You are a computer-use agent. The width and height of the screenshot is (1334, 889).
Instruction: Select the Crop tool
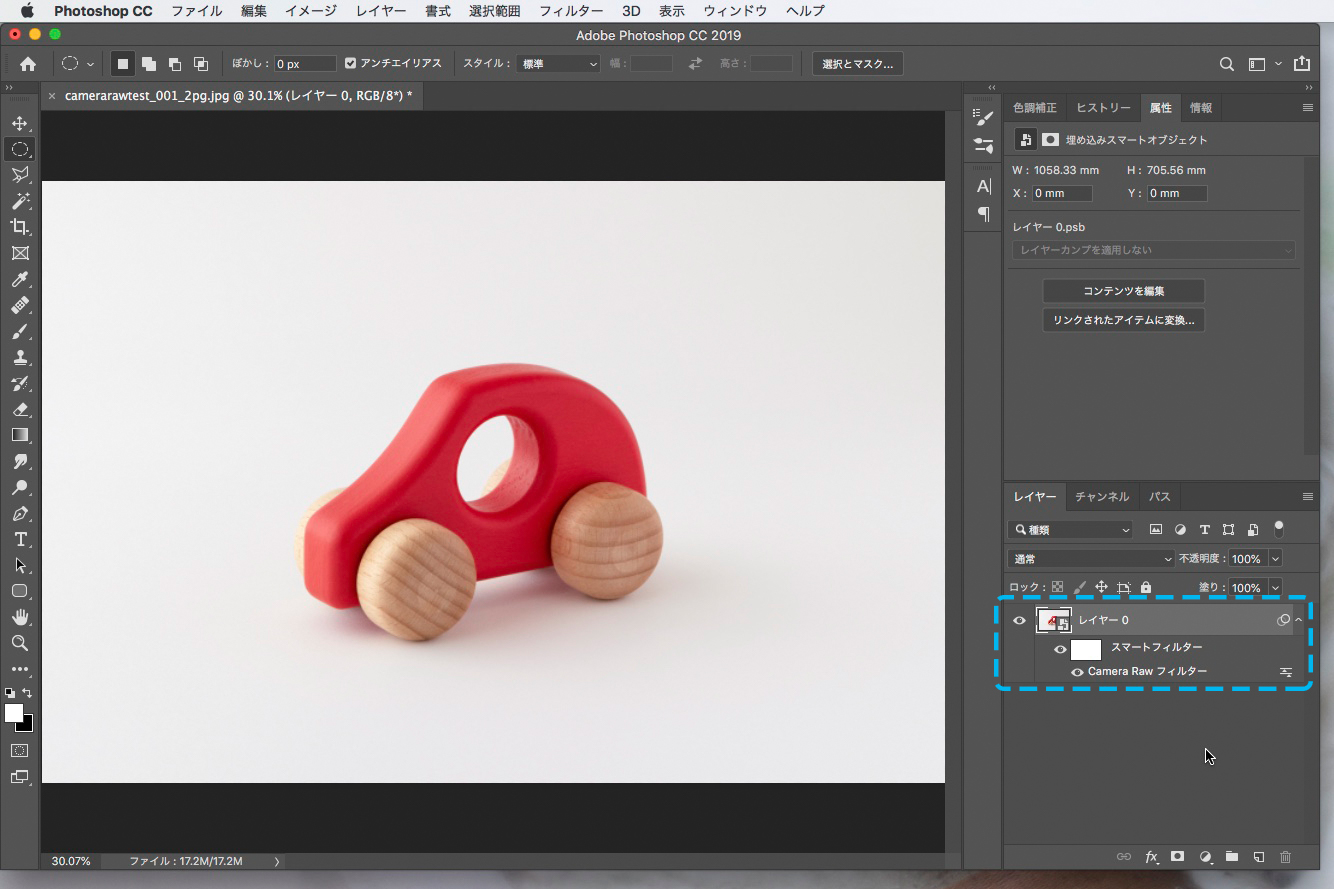click(20, 227)
